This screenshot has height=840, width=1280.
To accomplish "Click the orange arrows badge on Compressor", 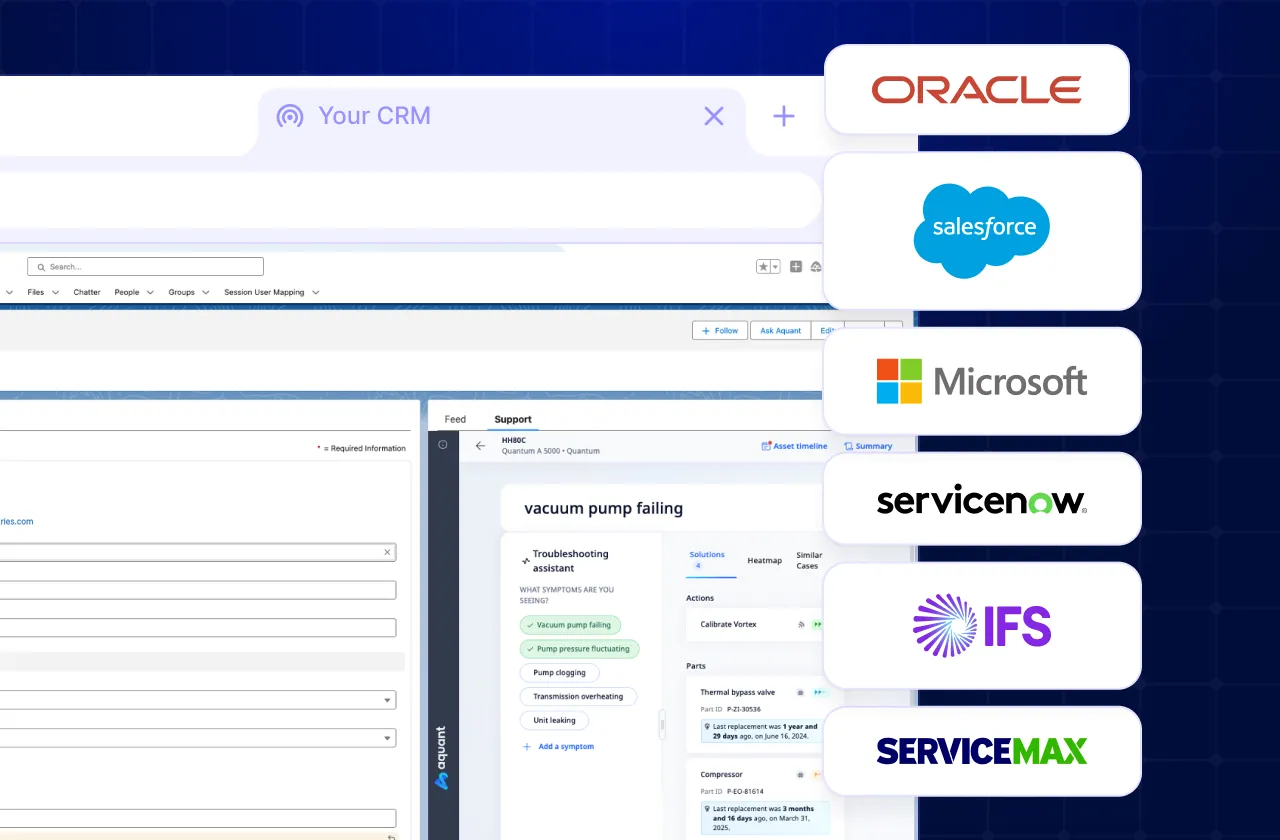I will [x=817, y=774].
